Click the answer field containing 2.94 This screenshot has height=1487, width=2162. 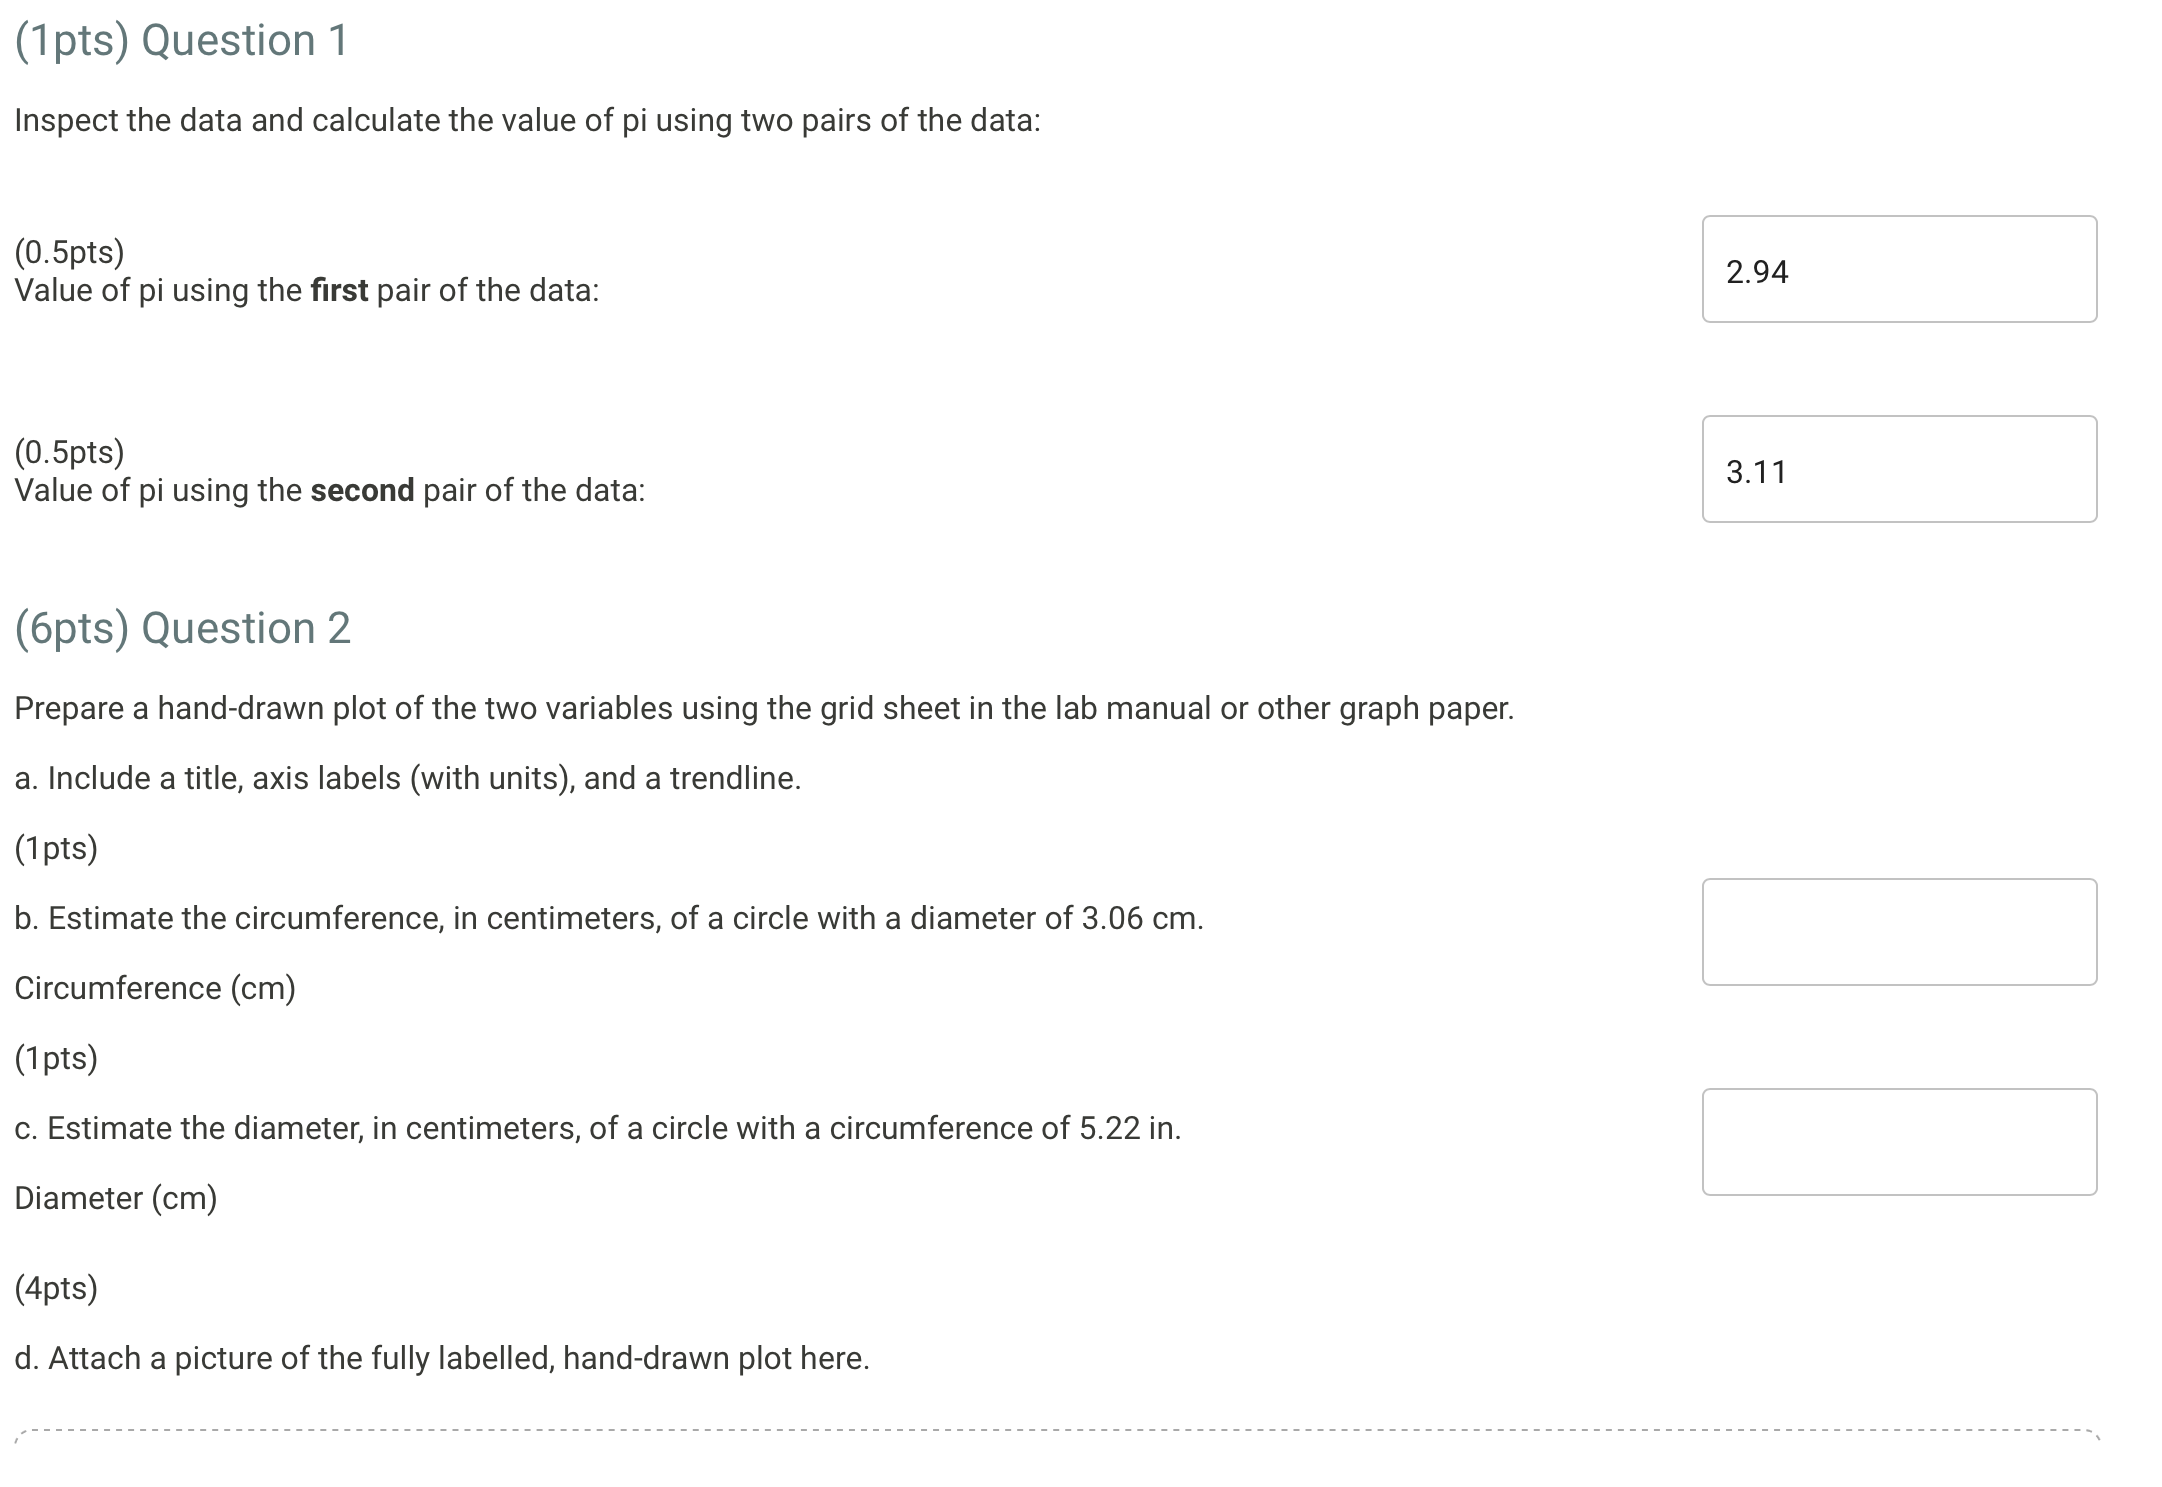[1899, 269]
